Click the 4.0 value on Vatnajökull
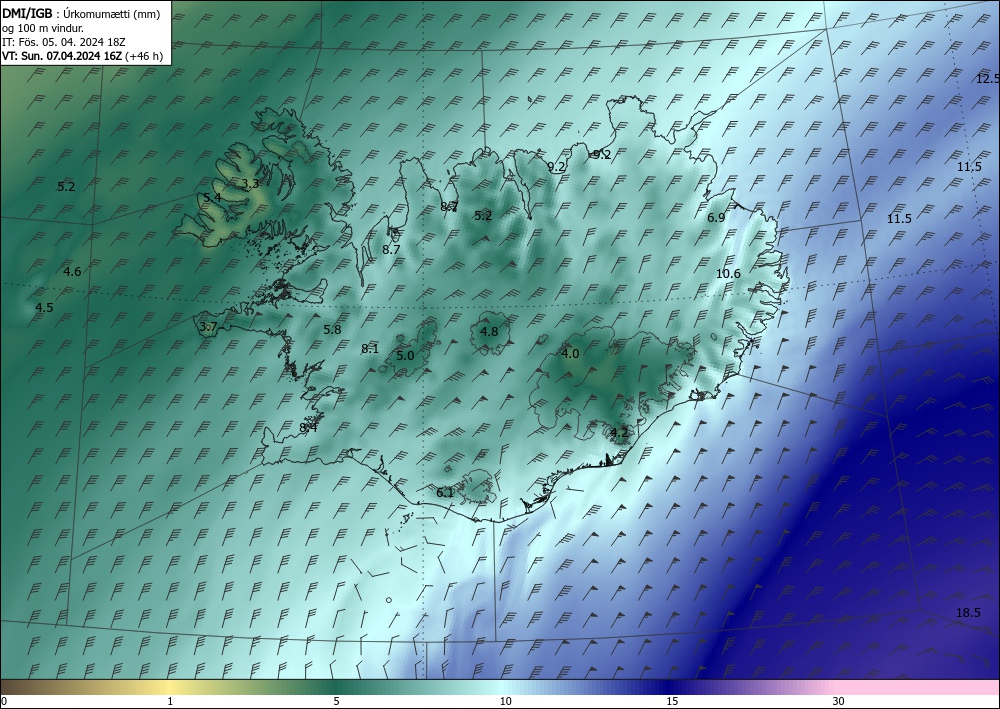This screenshot has height=709, width=1000. (570, 353)
